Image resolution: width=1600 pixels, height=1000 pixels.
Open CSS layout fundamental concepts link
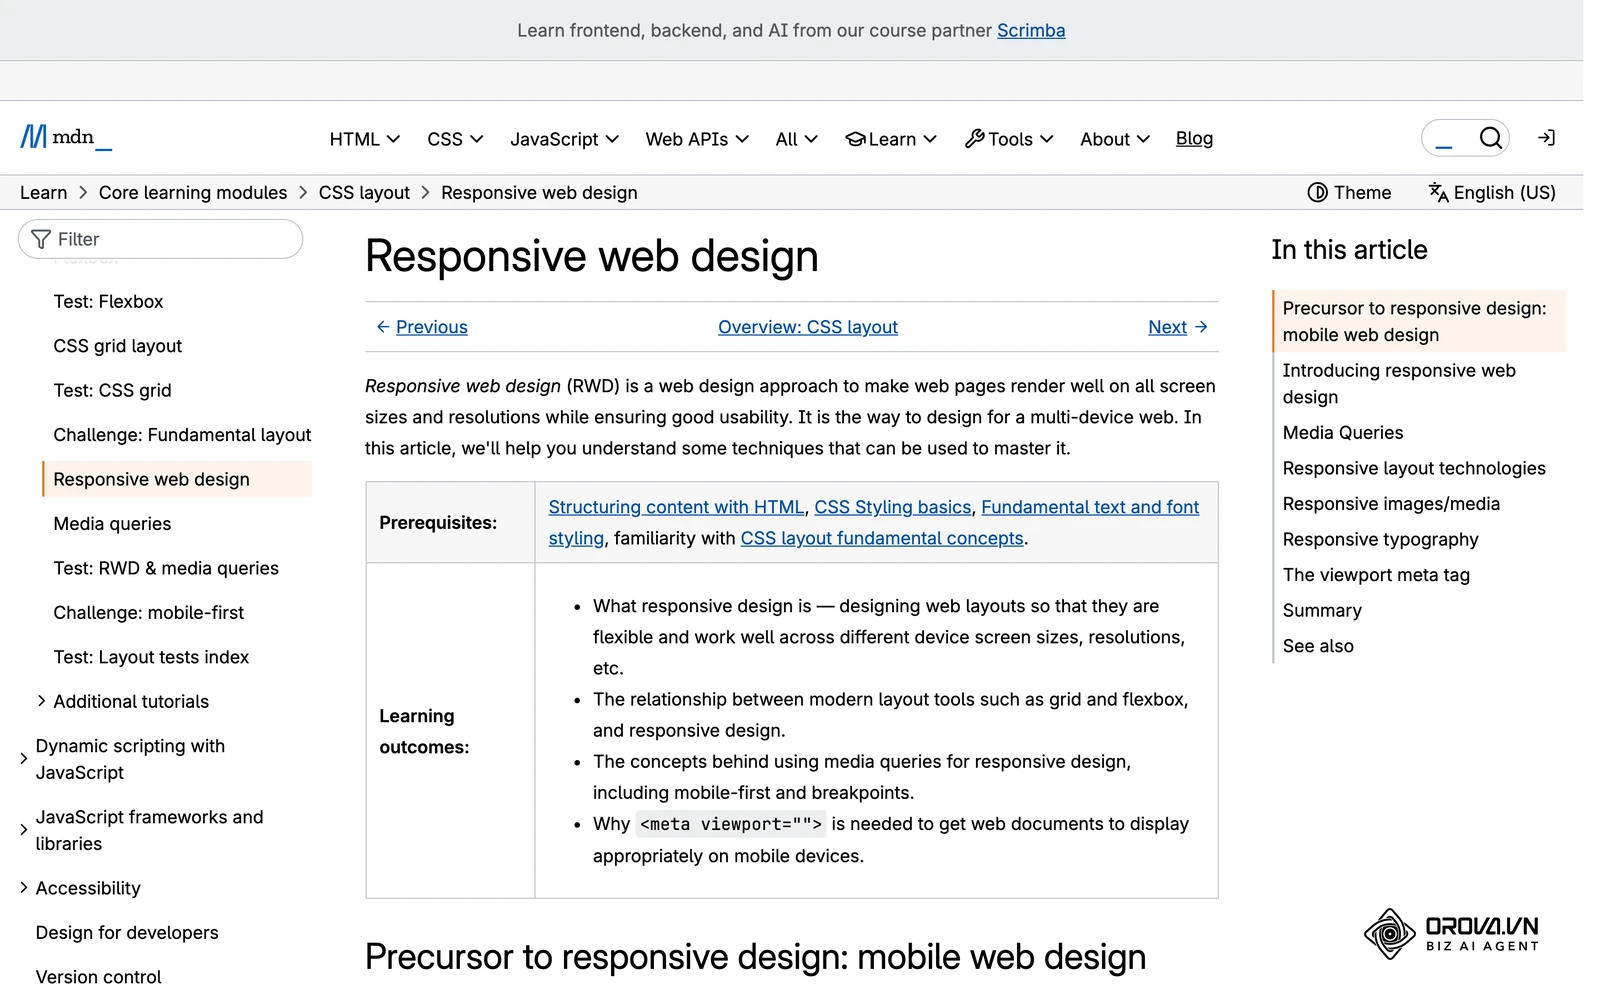pos(882,538)
